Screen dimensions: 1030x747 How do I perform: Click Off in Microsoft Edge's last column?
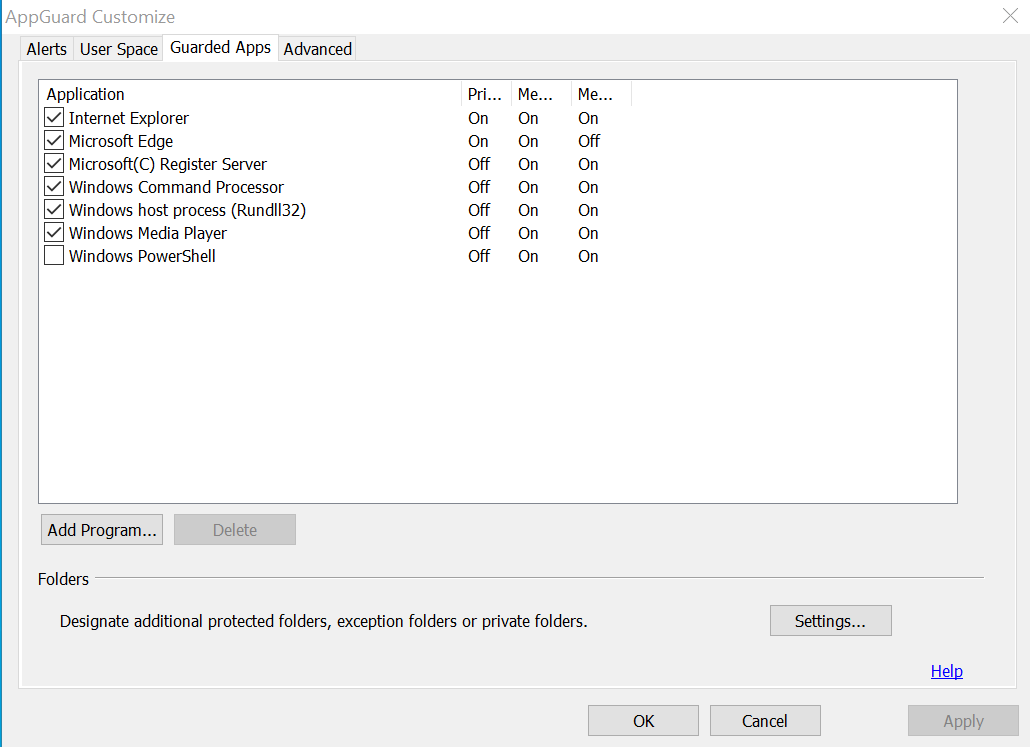(589, 141)
